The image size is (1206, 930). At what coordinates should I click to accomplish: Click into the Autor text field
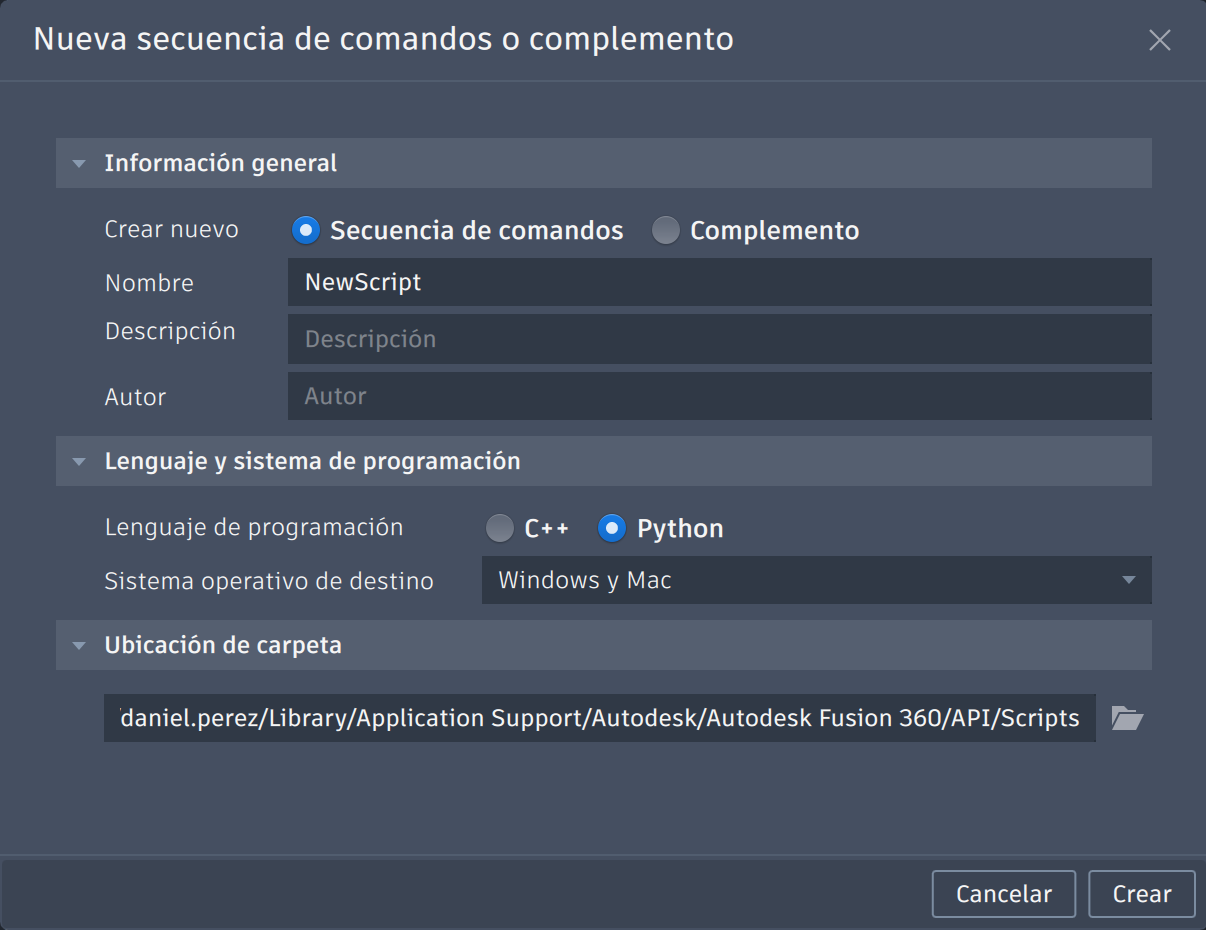719,396
